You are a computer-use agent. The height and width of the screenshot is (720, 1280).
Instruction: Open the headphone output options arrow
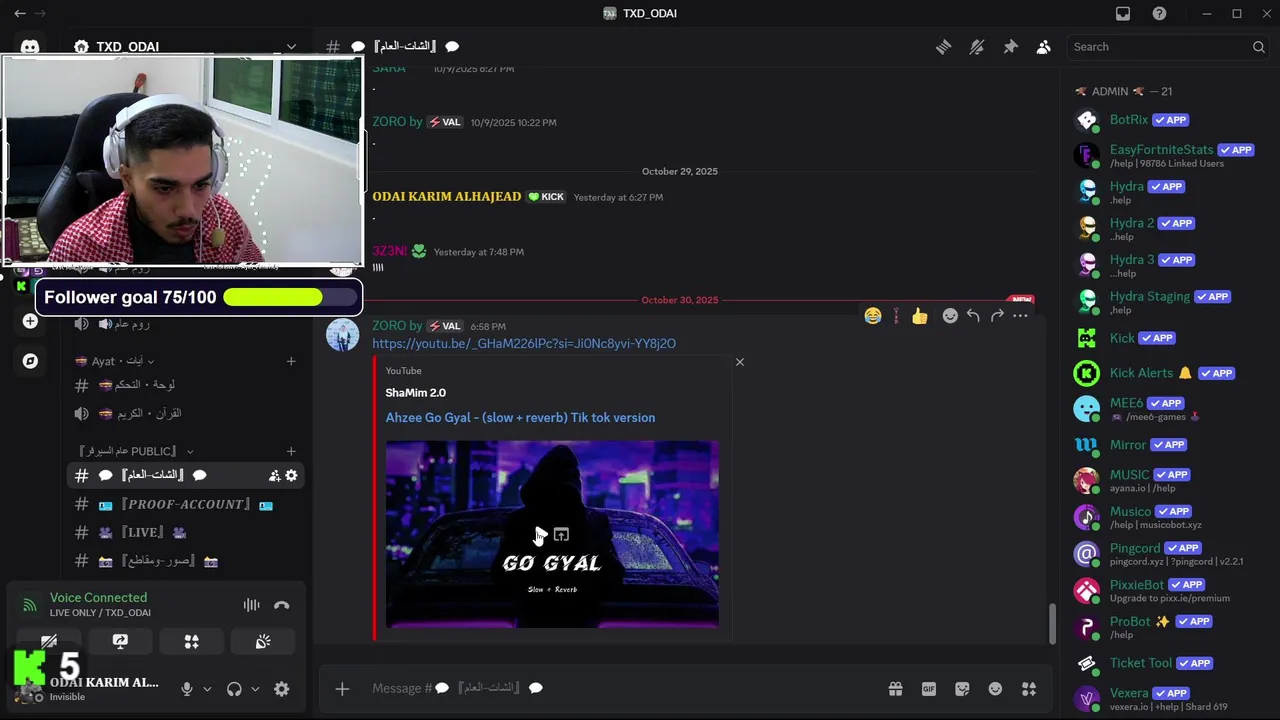click(x=255, y=689)
